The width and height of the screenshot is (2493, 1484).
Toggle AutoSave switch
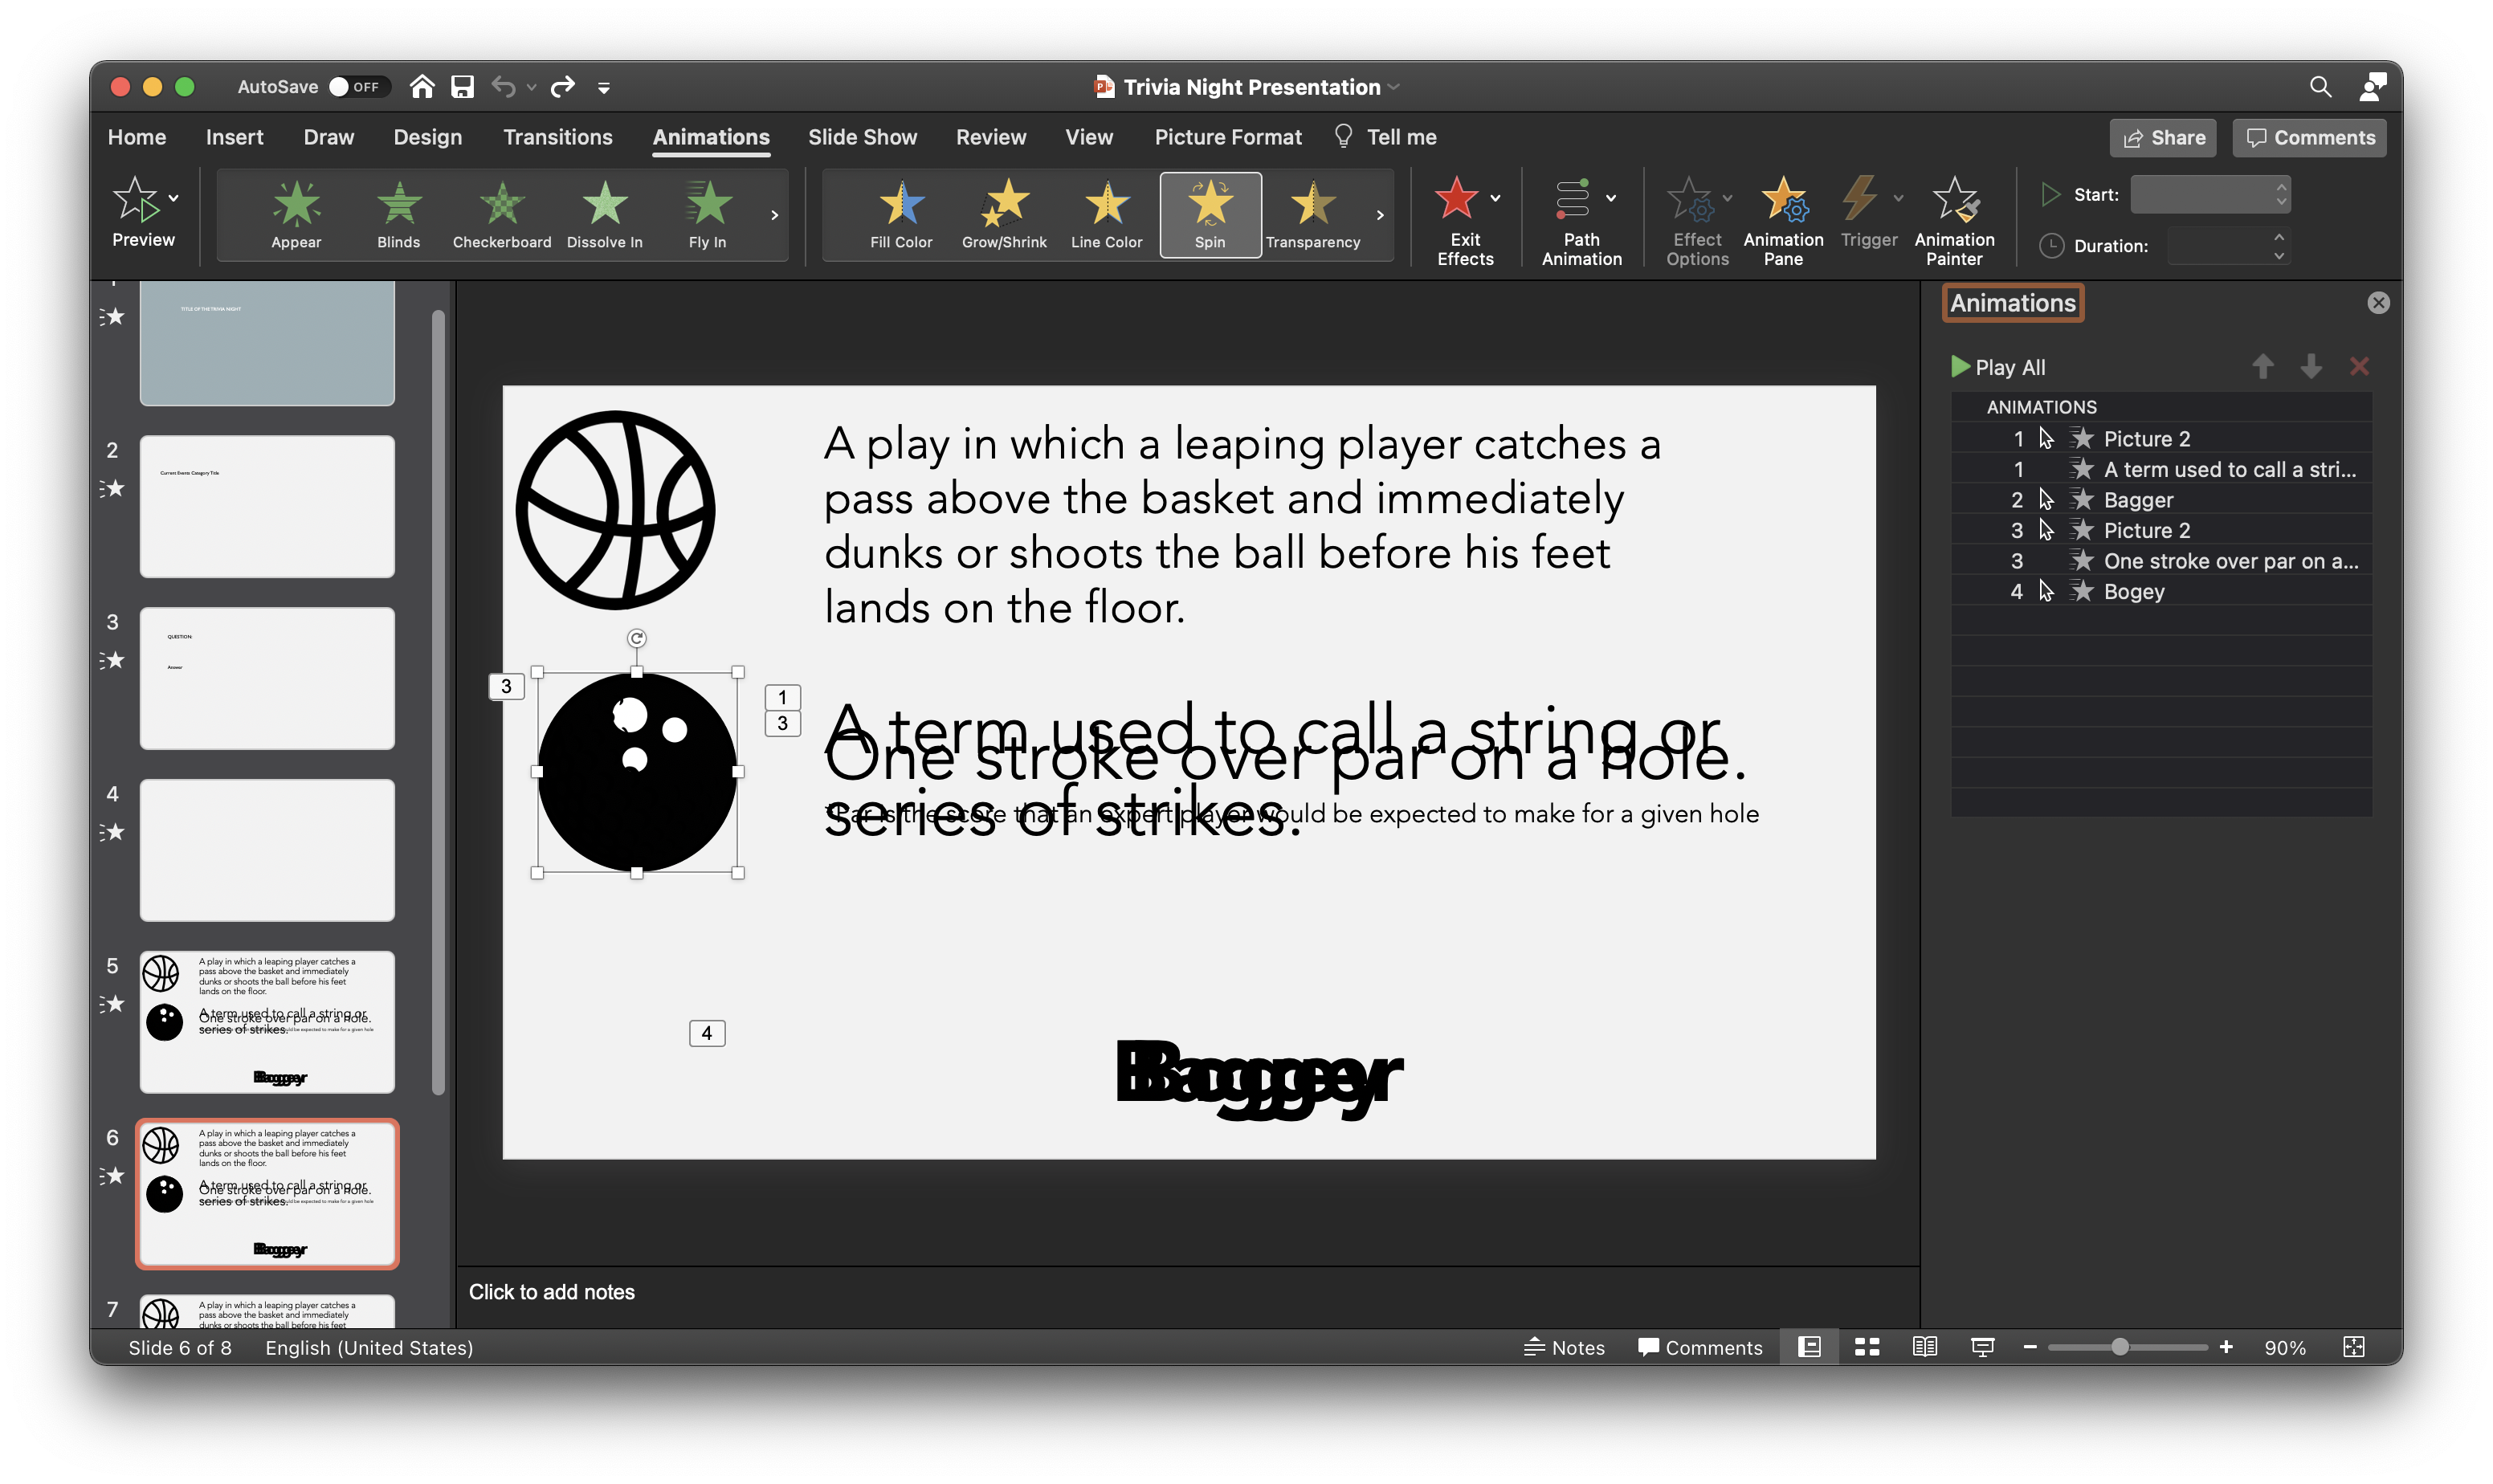(x=354, y=87)
